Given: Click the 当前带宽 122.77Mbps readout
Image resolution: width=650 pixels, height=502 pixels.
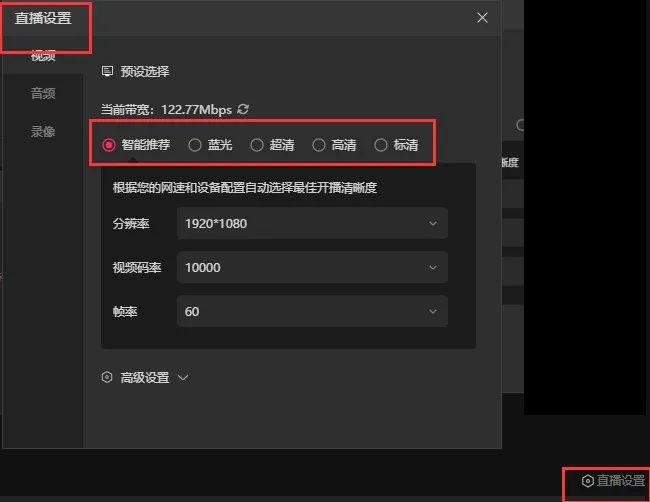Looking at the screenshot, I should click(166, 108).
